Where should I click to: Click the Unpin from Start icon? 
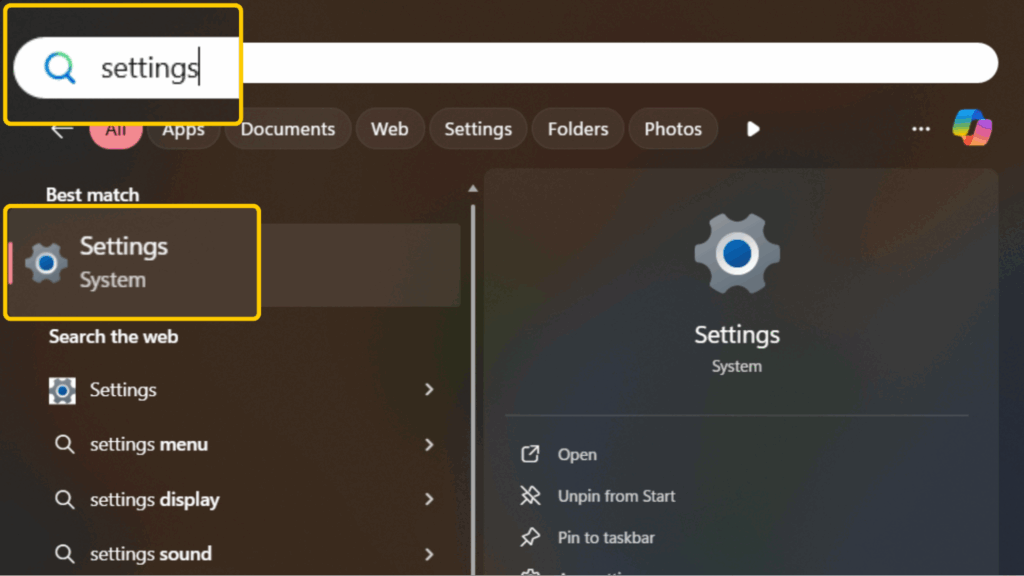(x=530, y=496)
